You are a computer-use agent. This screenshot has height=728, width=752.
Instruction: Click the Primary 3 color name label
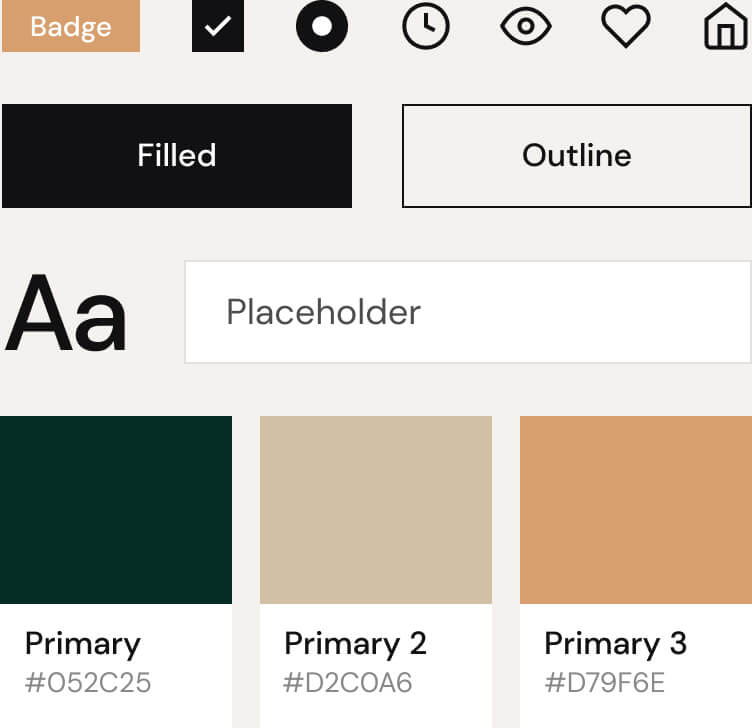[x=616, y=643]
